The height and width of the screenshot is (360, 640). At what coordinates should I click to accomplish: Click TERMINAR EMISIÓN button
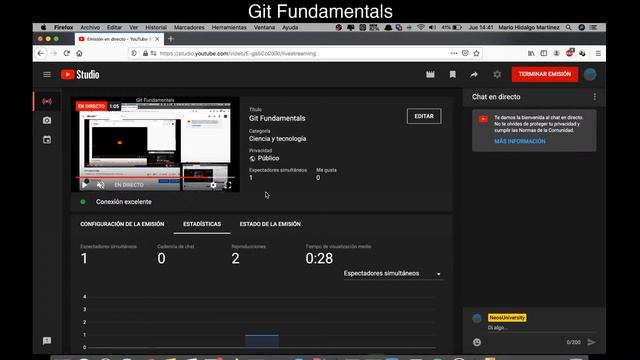tap(545, 74)
